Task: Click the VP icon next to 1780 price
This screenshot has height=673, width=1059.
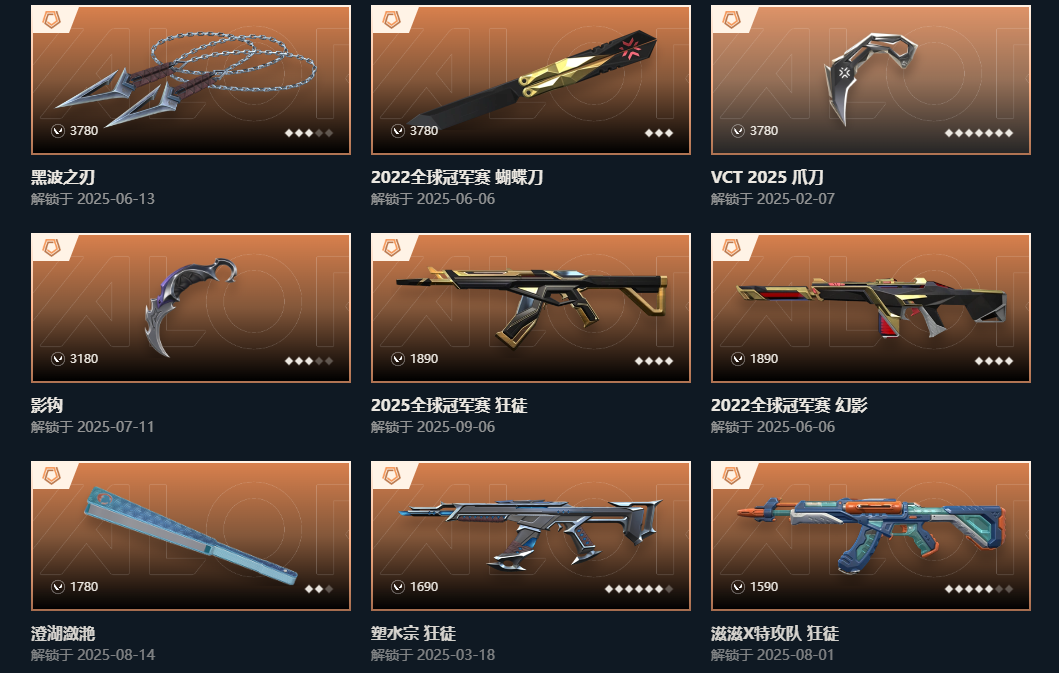Action: (58, 587)
